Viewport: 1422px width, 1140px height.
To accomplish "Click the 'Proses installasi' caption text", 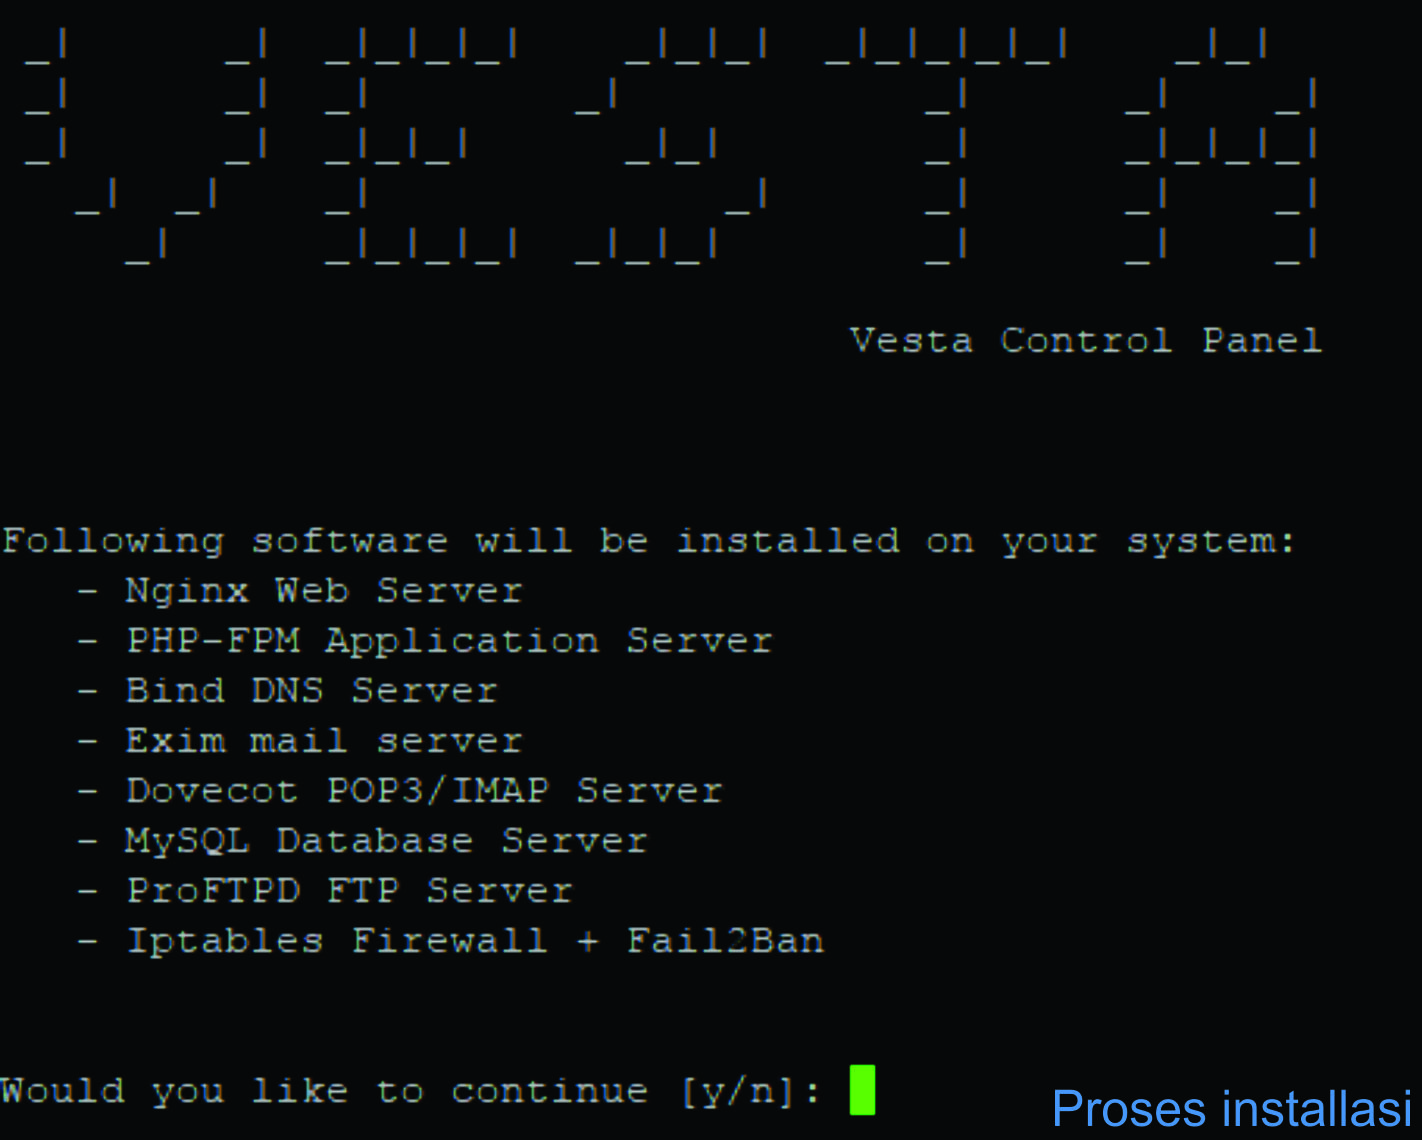I will [x=1232, y=1109].
